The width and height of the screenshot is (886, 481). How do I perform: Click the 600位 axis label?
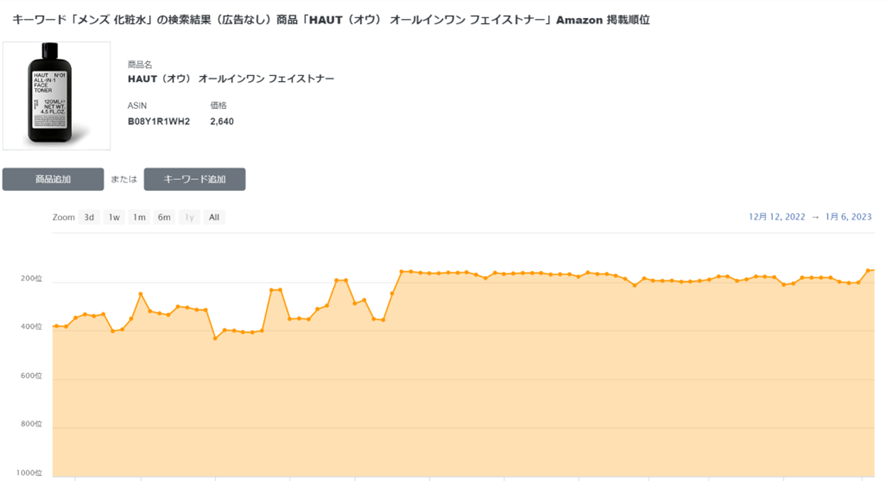(x=31, y=376)
